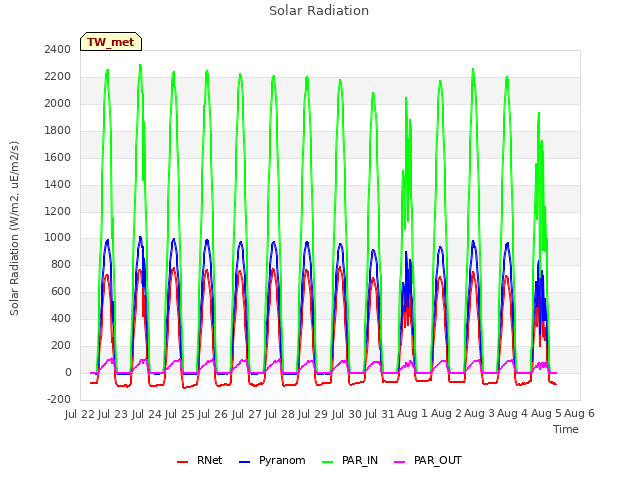The width and height of the screenshot is (640, 480).
Task: Click the Aug 3 x-axis date label
Action: pos(480,414)
